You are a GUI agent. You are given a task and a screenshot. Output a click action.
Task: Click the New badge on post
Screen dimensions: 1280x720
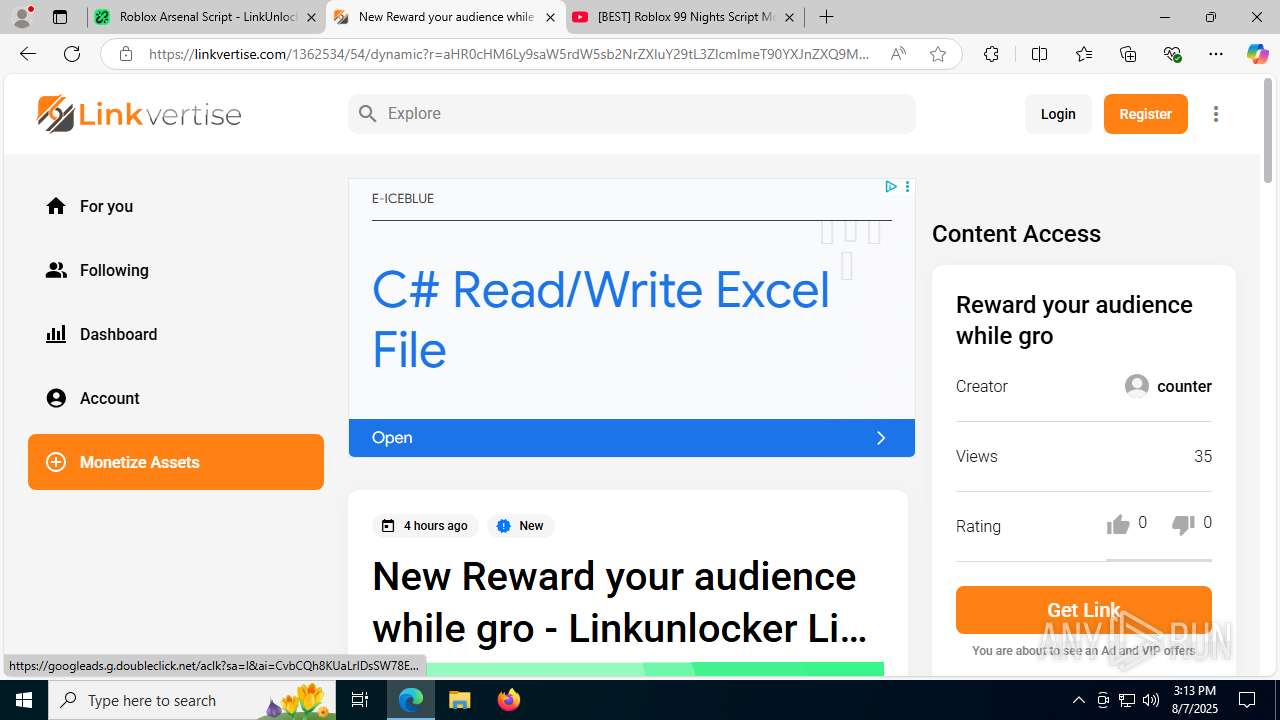[x=521, y=526]
